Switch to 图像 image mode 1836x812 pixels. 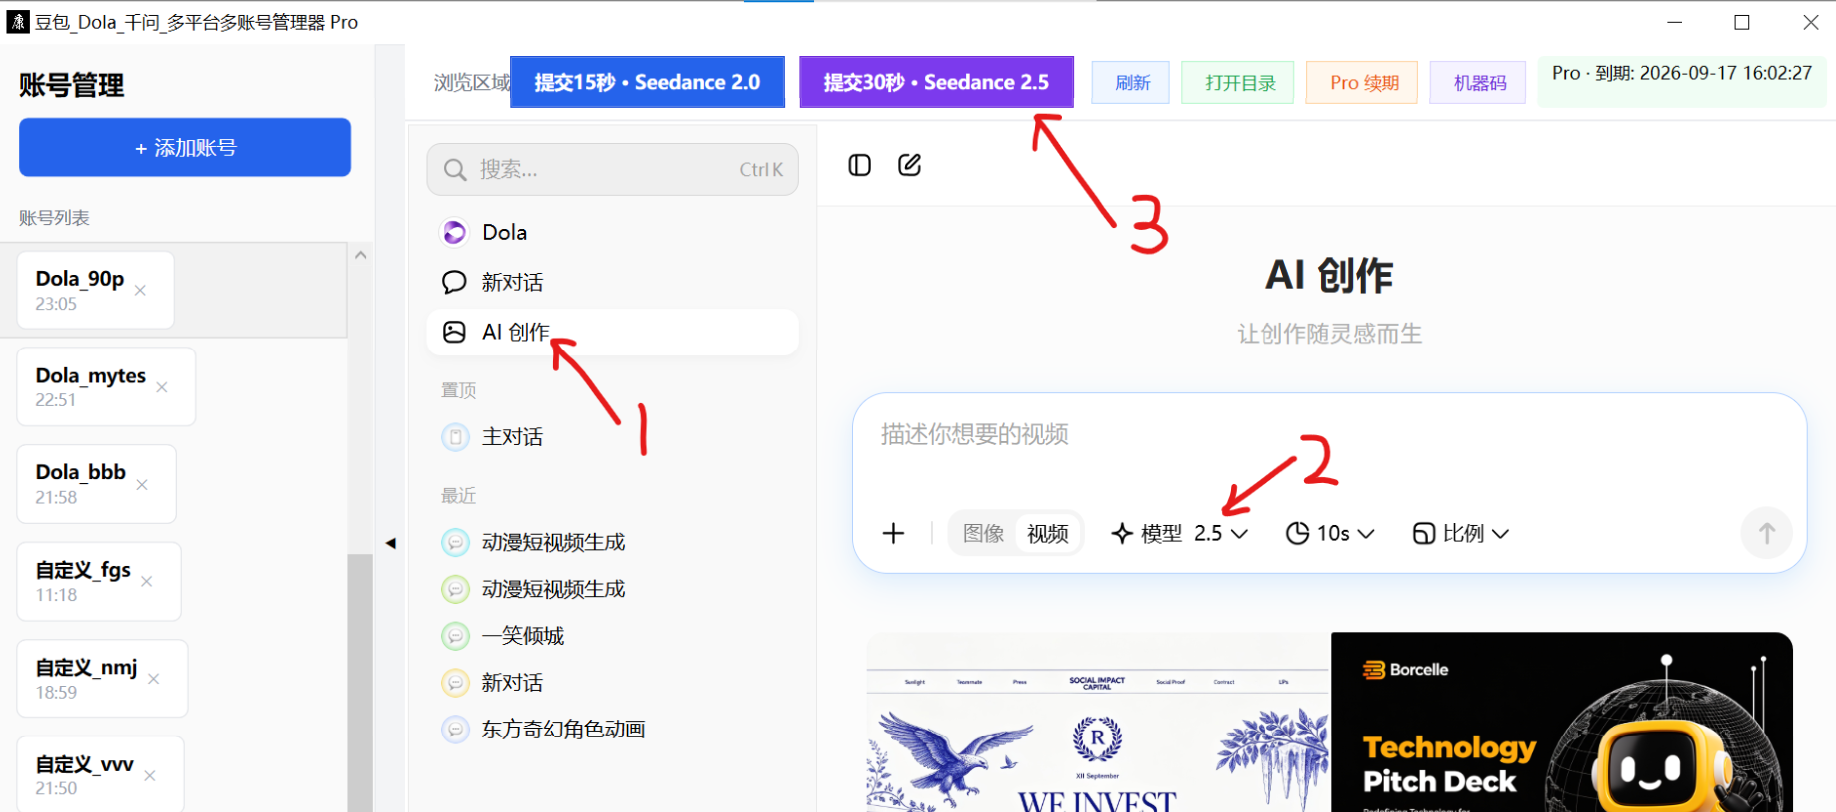983,533
